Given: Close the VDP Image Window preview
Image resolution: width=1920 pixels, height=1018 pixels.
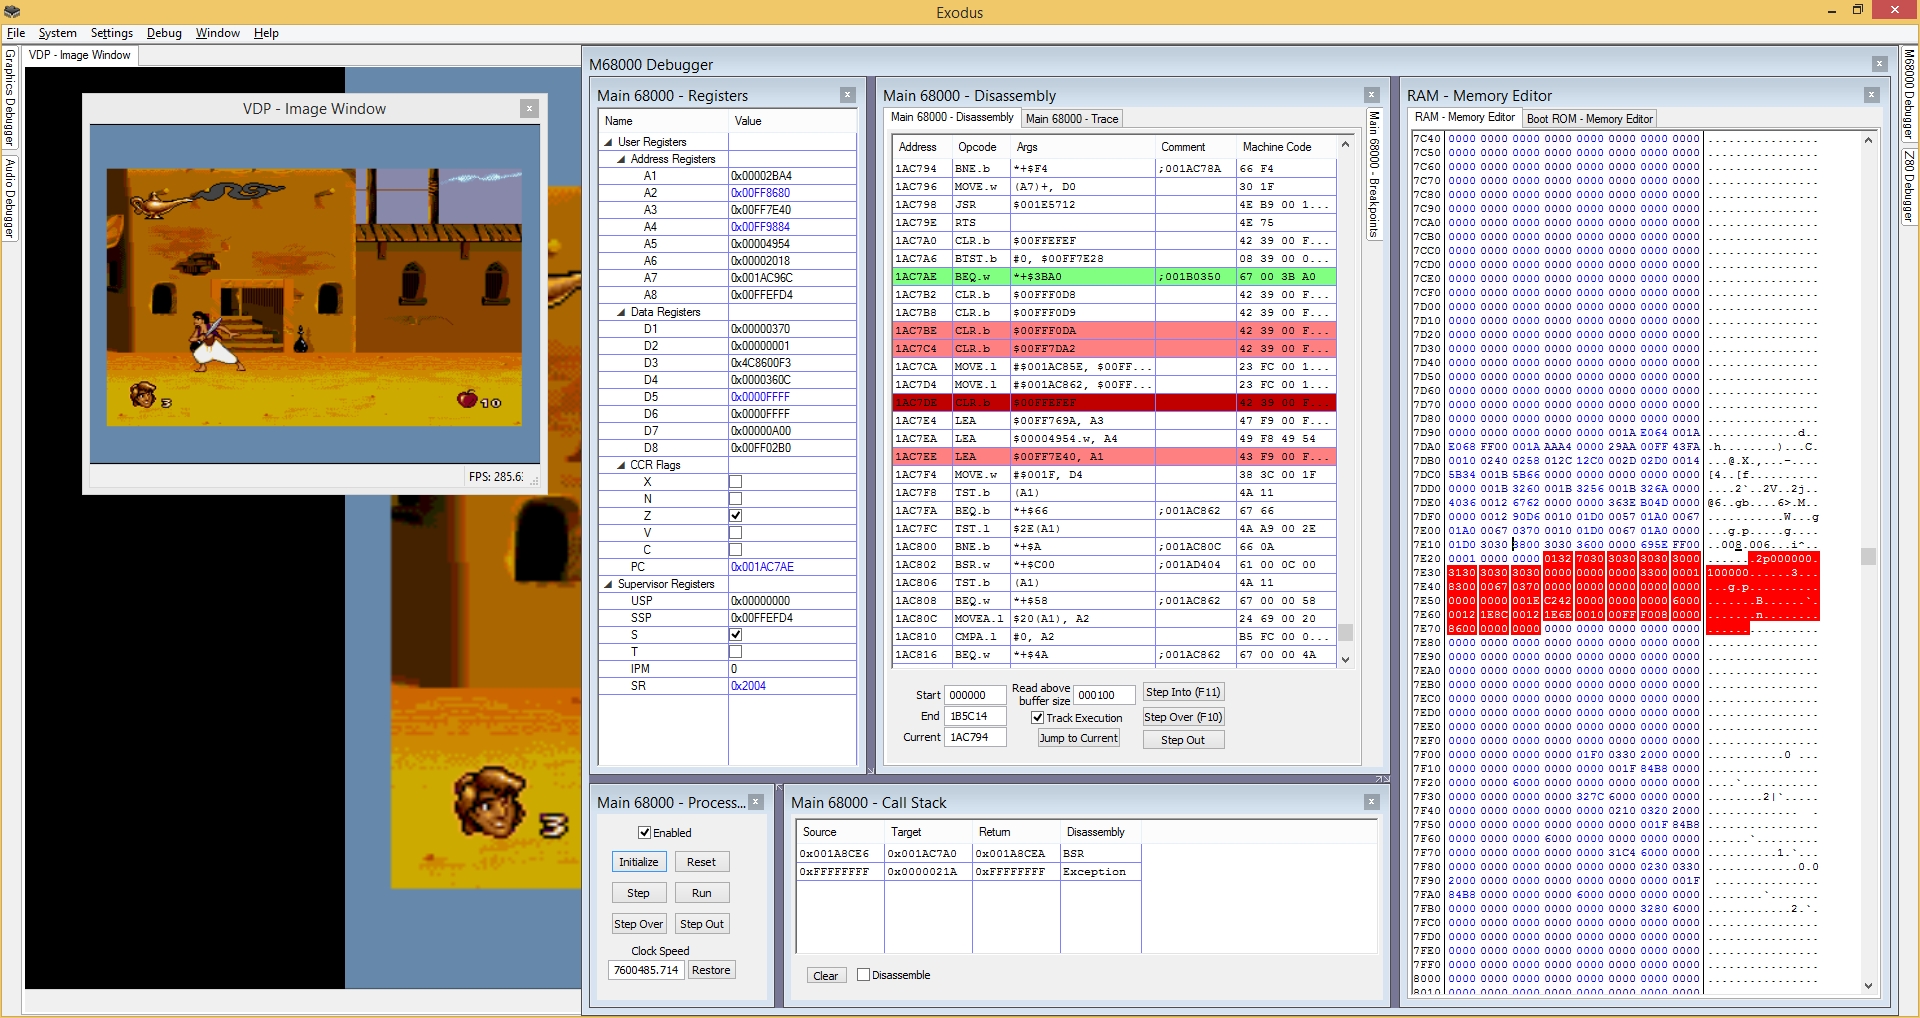Looking at the screenshot, I should (x=529, y=108).
